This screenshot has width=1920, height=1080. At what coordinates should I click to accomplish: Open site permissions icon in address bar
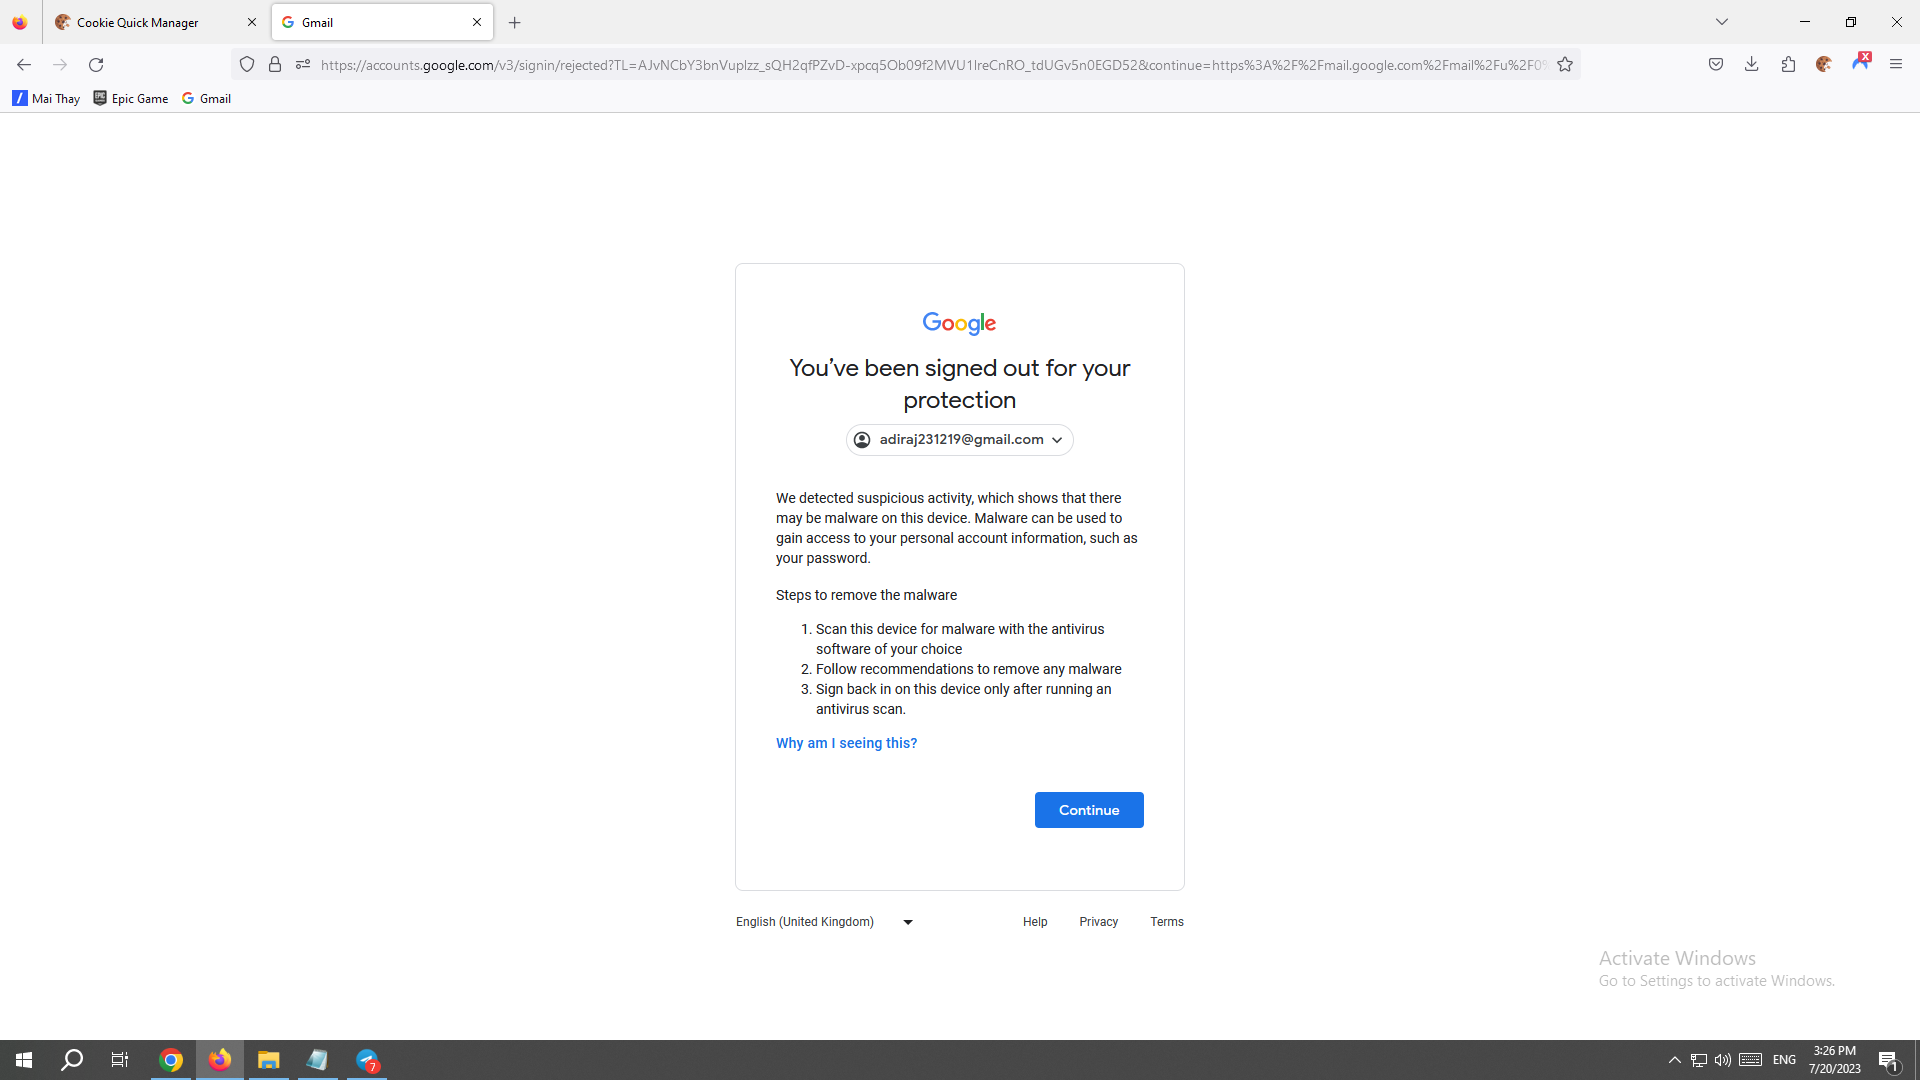pos(303,65)
